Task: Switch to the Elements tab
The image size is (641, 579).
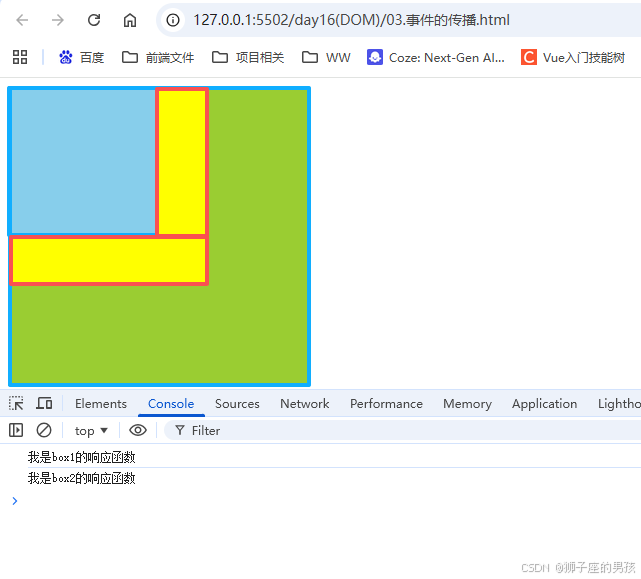Action: [x=101, y=404]
